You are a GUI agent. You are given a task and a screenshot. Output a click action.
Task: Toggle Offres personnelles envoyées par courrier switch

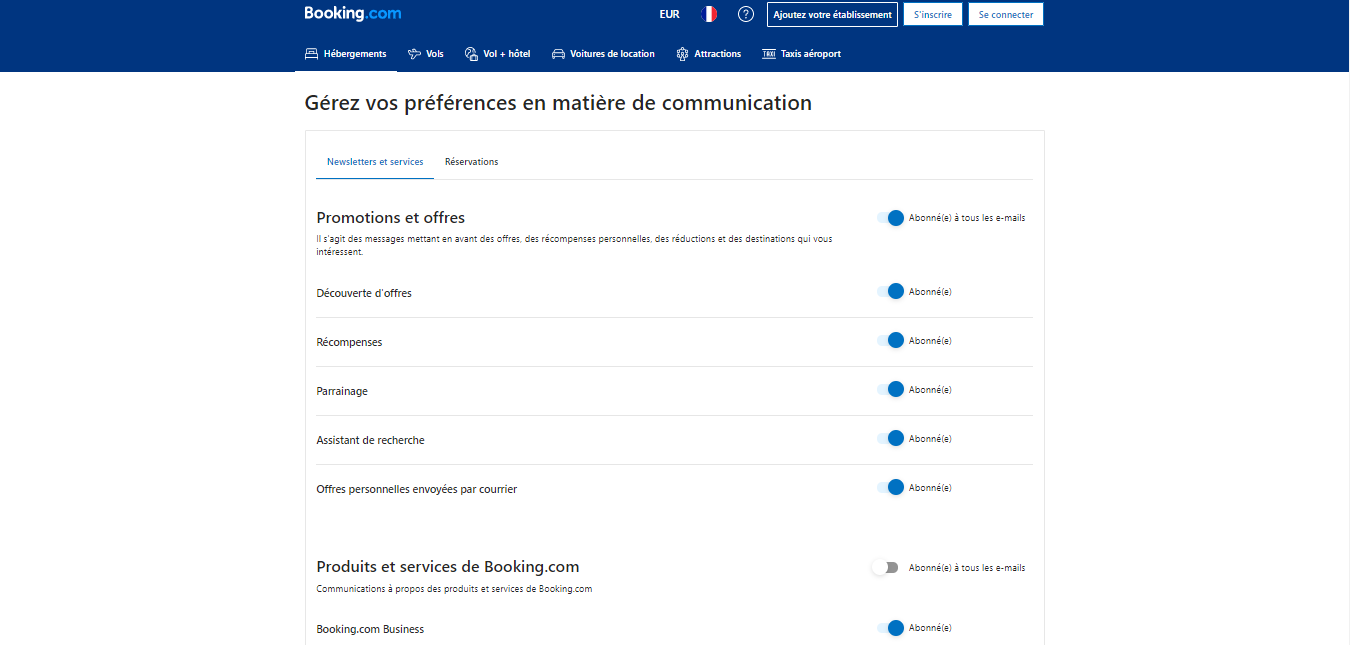pos(891,488)
